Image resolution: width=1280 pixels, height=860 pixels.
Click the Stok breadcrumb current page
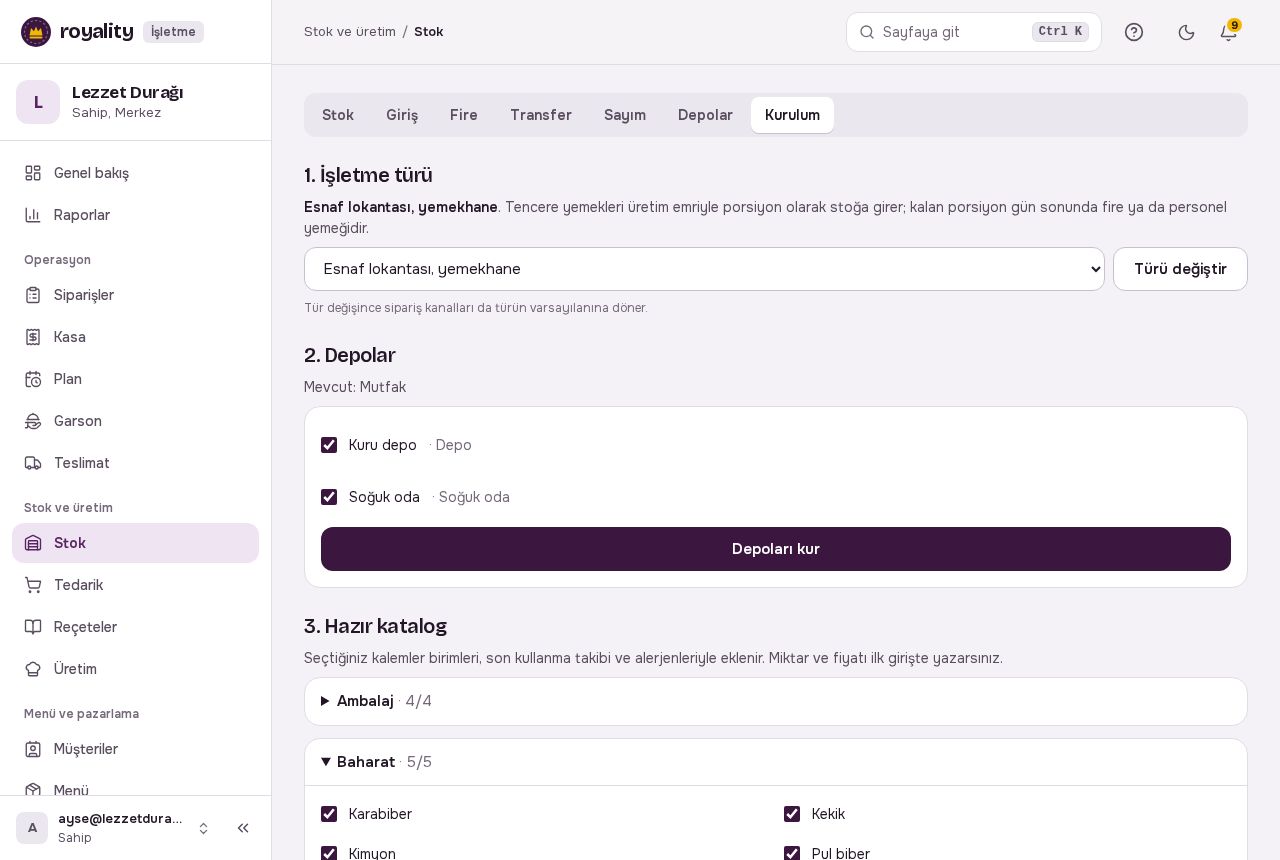click(429, 32)
